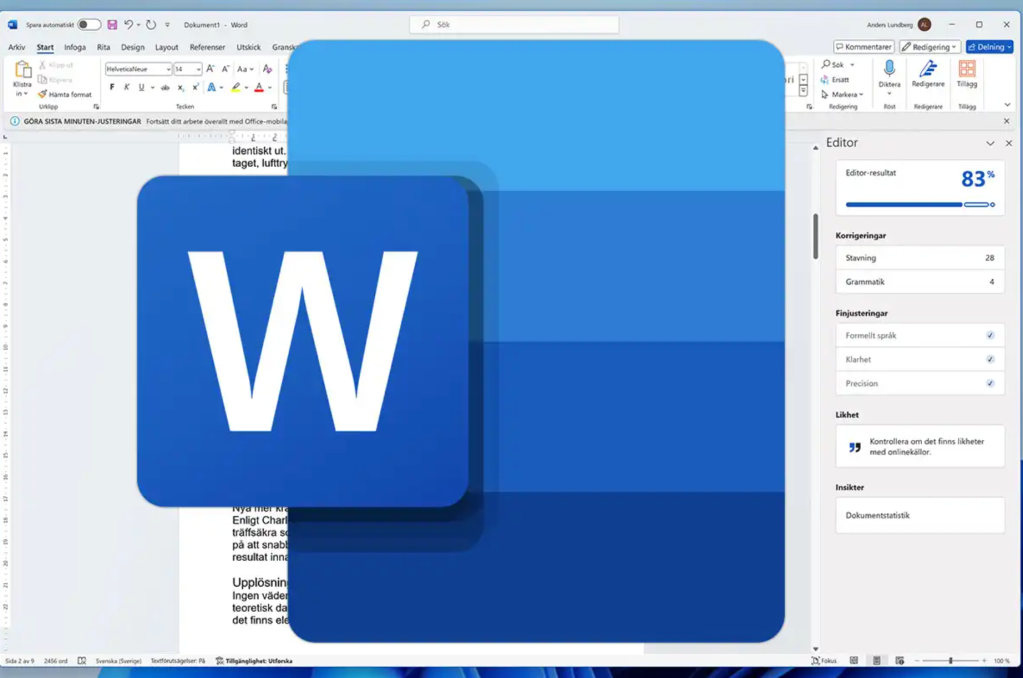Open the Arkiv menu tab

pyautogui.click(x=16, y=47)
